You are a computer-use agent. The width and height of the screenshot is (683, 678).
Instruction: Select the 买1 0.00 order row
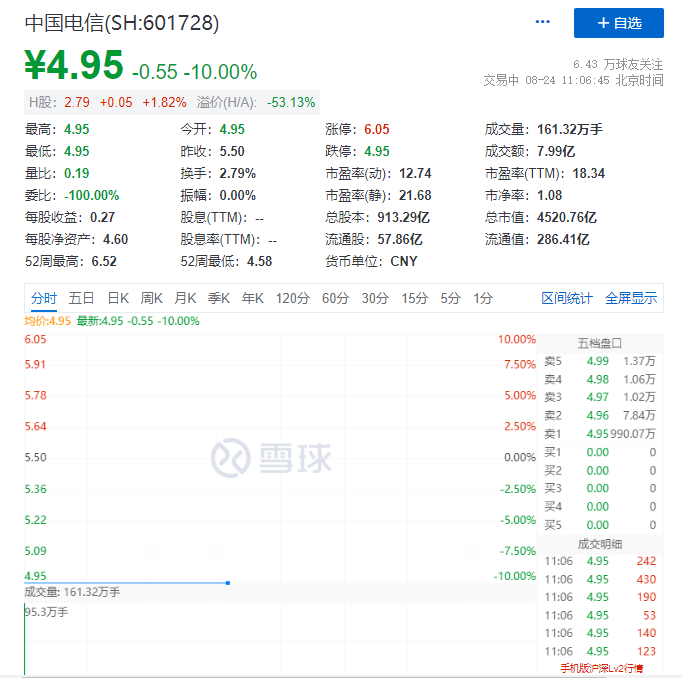[x=600, y=452]
